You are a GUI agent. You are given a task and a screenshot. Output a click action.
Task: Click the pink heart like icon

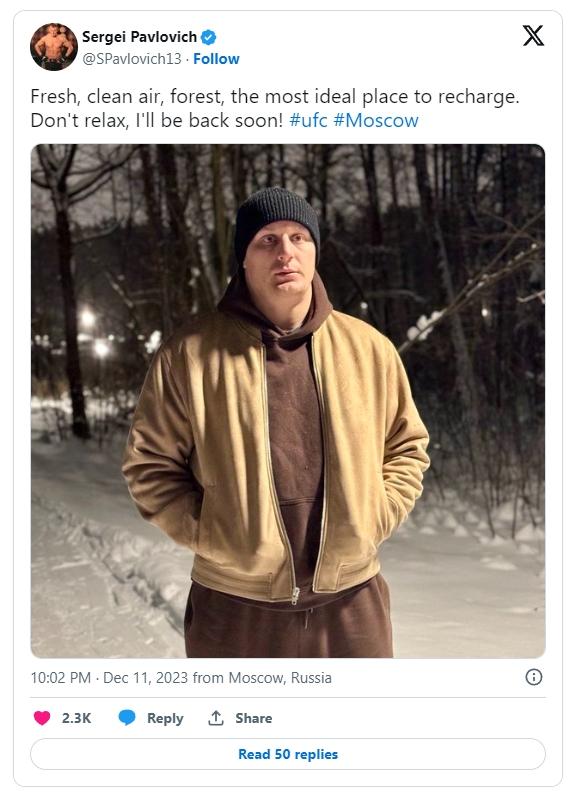point(42,718)
